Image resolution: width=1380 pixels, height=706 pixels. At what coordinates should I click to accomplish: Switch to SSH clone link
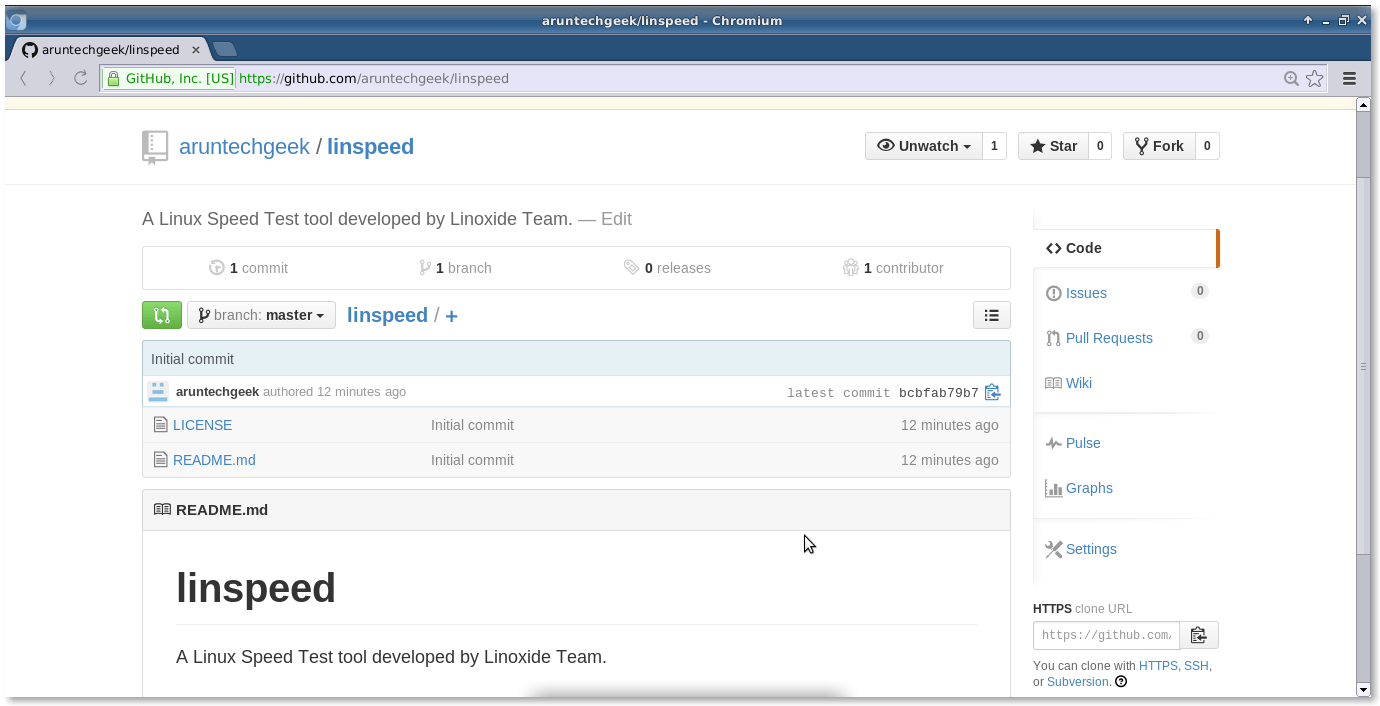(x=1196, y=664)
